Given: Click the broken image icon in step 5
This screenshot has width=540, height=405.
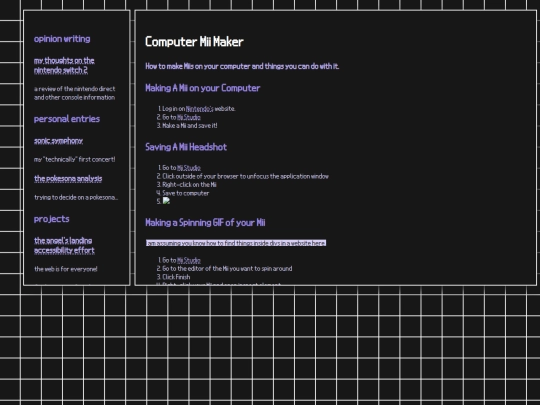Looking at the screenshot, I should click(x=166, y=201).
